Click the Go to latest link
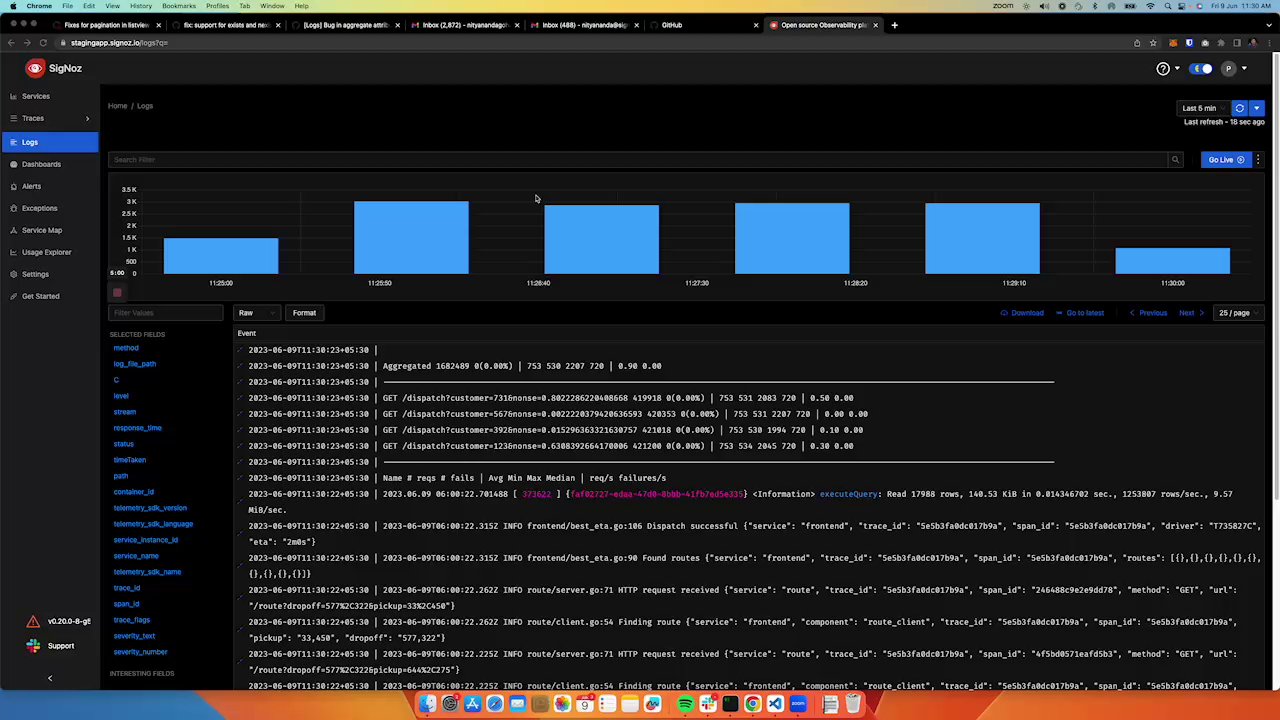Image resolution: width=1280 pixels, height=720 pixels. point(1080,313)
